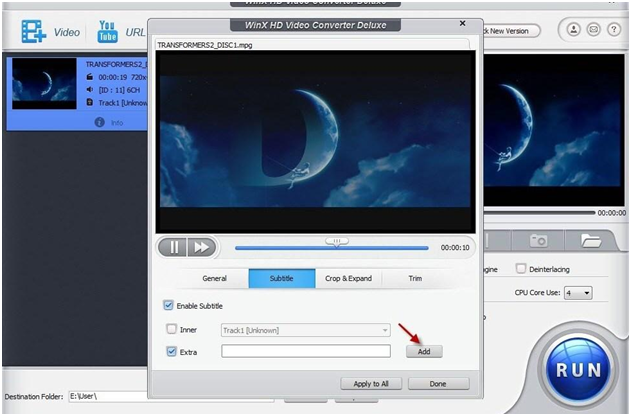Select the Trim tab
631x416 pixels.
(x=414, y=279)
